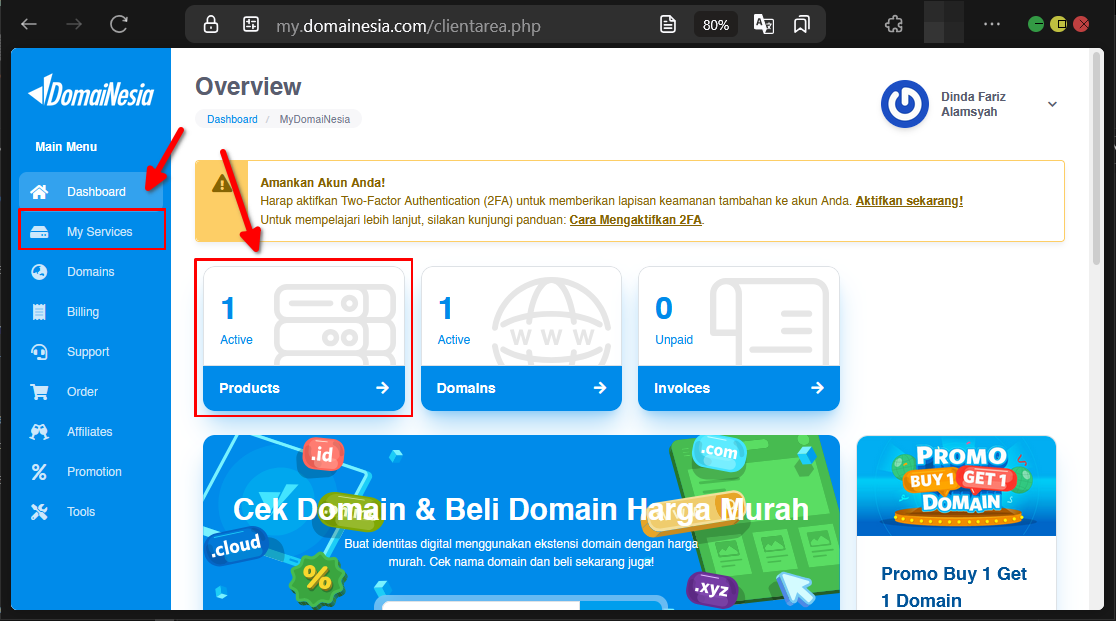
Task: Click the Promotion percent icon
Action: pos(39,472)
